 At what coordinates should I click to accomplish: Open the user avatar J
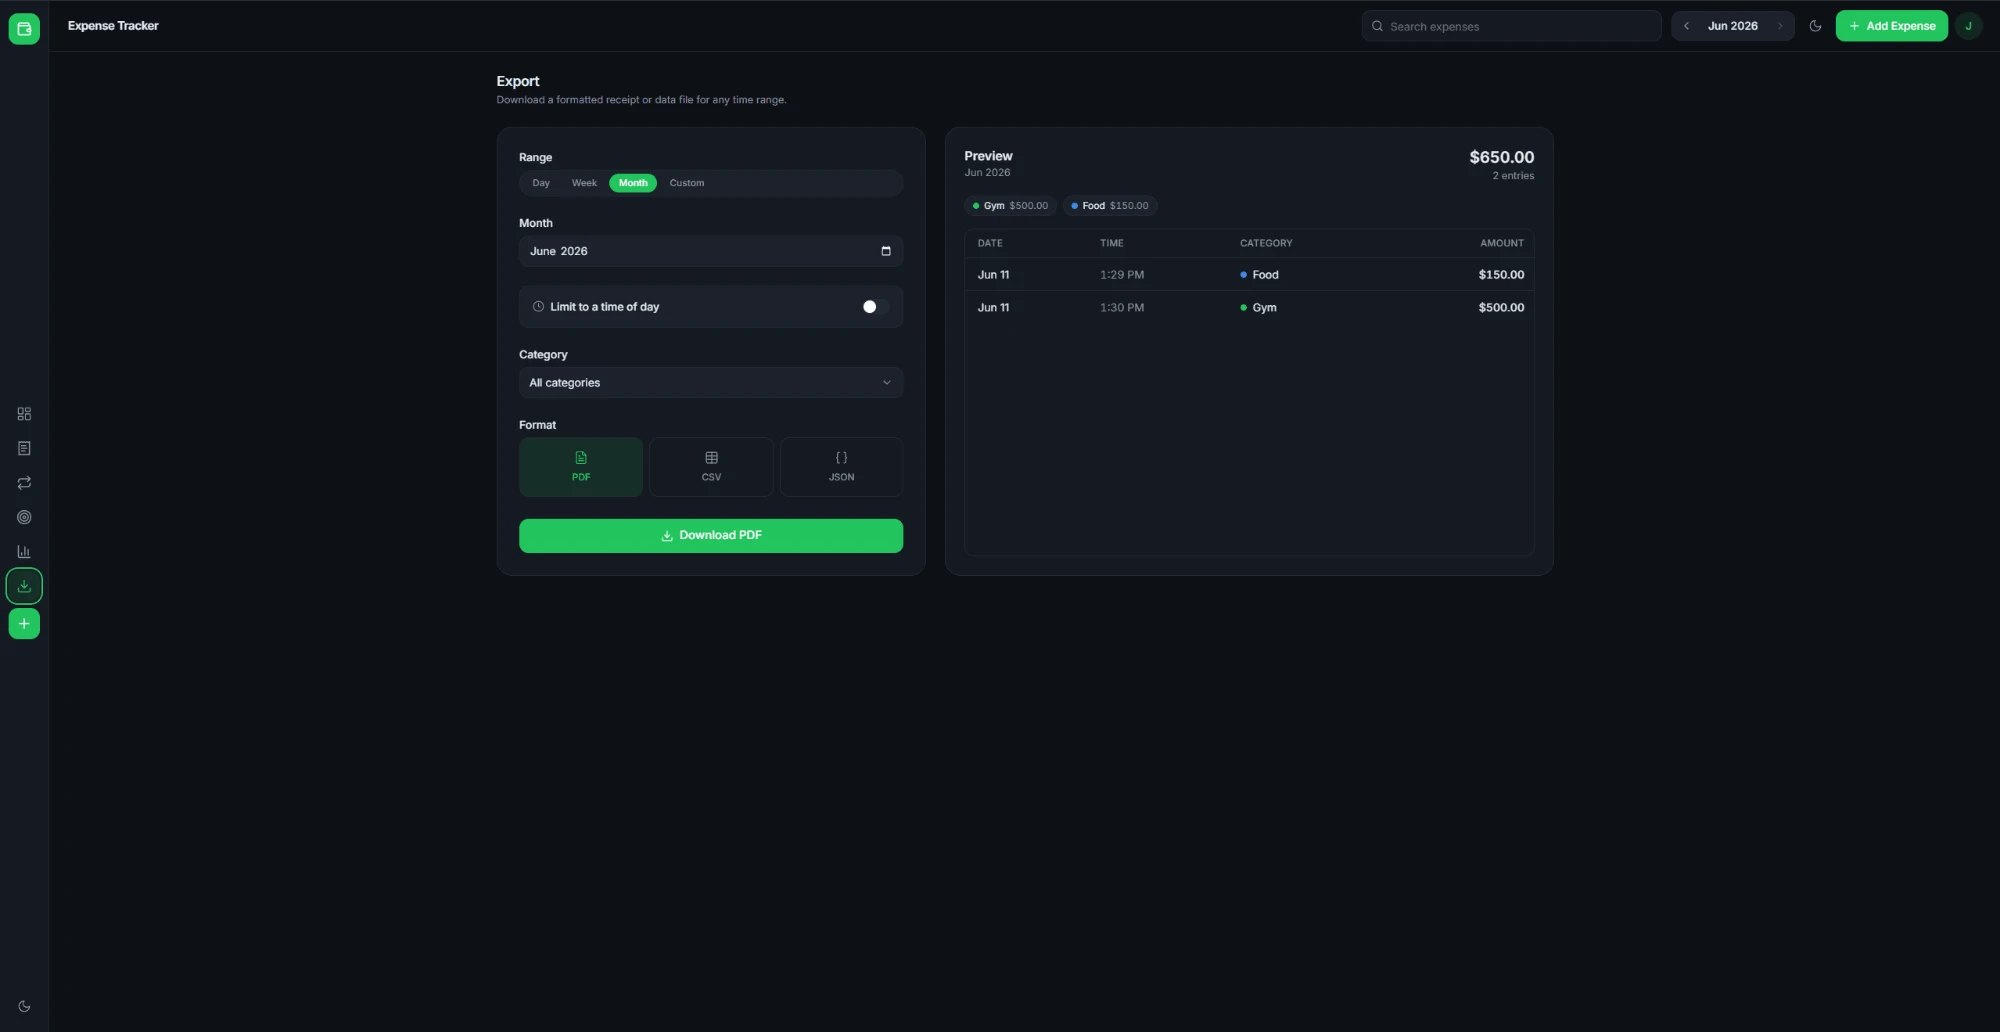pyautogui.click(x=1968, y=26)
